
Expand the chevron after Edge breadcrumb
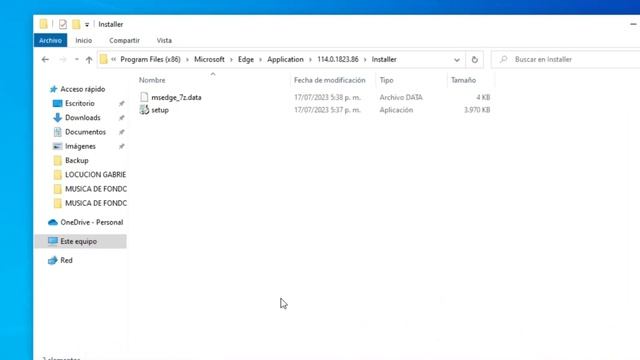[x=260, y=60]
